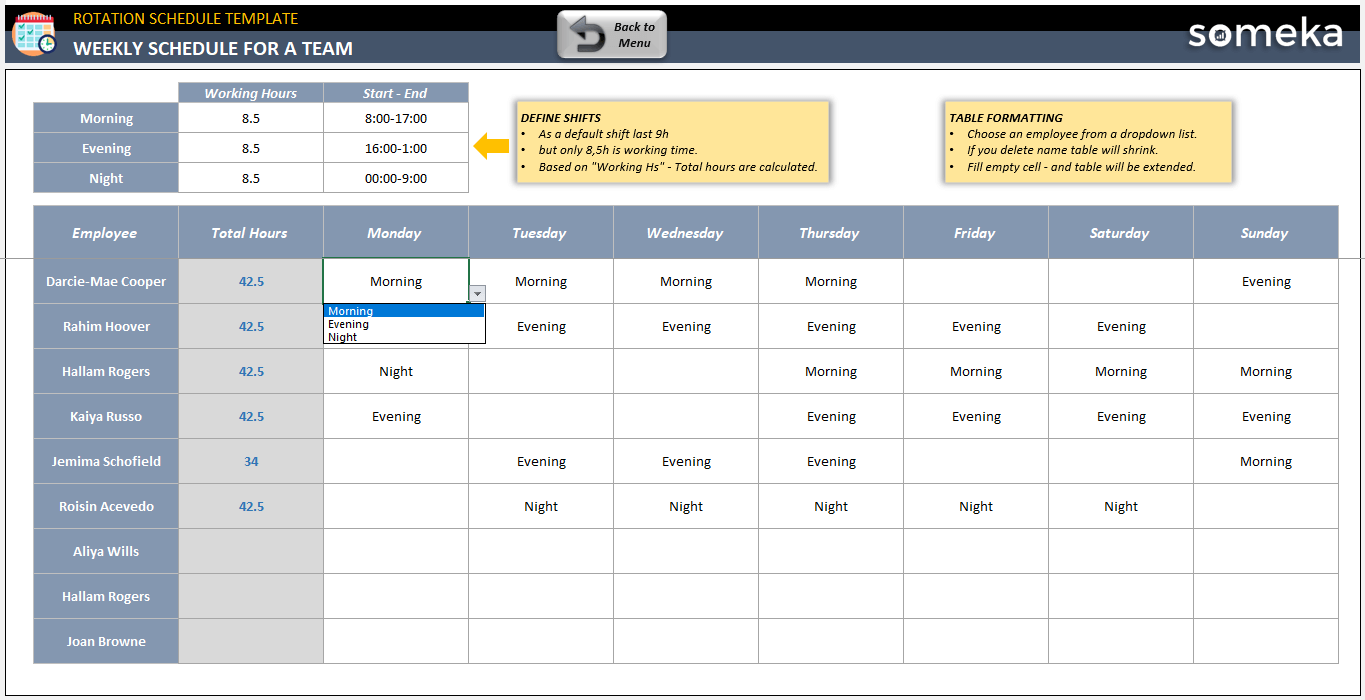Image resolution: width=1365 pixels, height=700 pixels.
Task: Select the Joan Browne employee cell
Action: 106,641
